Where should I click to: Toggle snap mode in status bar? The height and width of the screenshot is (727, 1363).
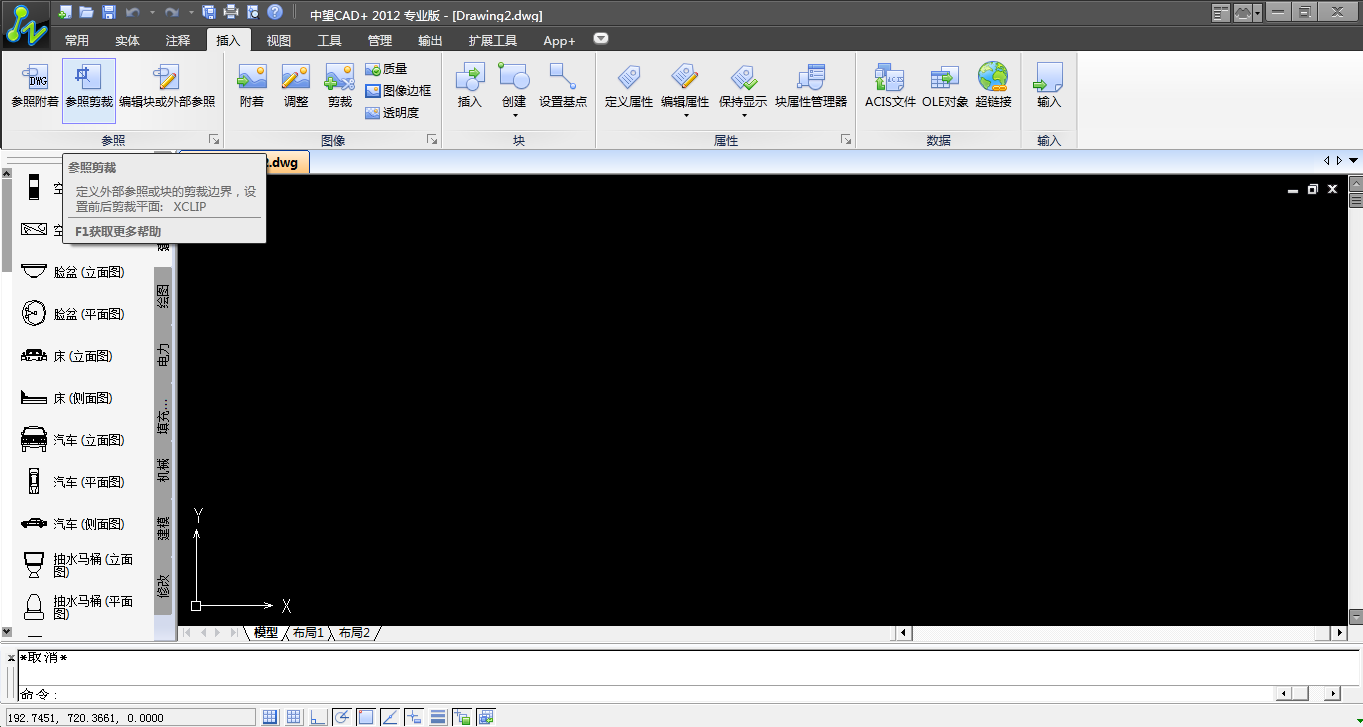[270, 717]
